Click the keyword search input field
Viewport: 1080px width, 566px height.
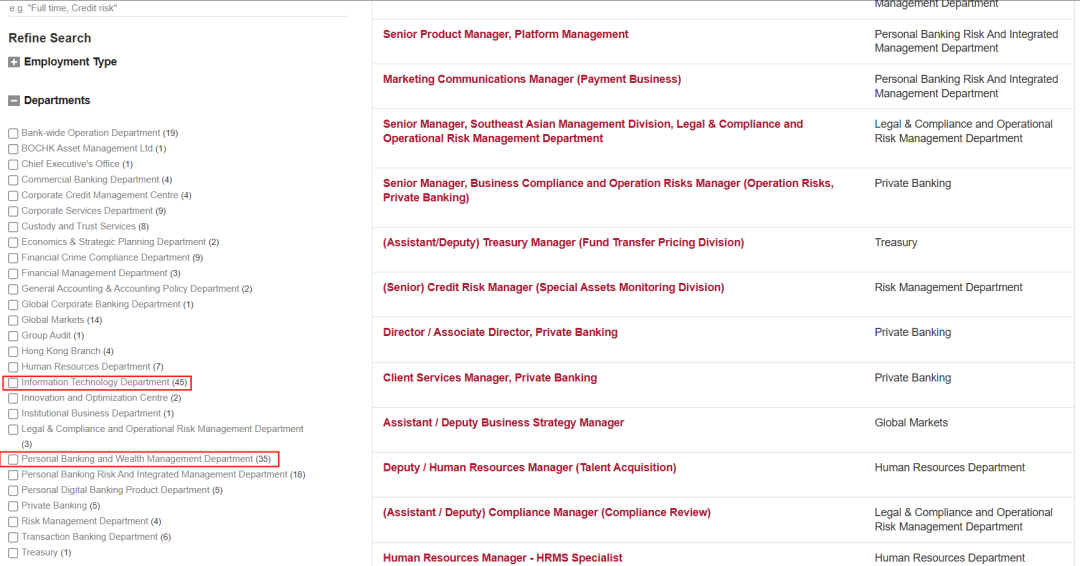(178, 8)
